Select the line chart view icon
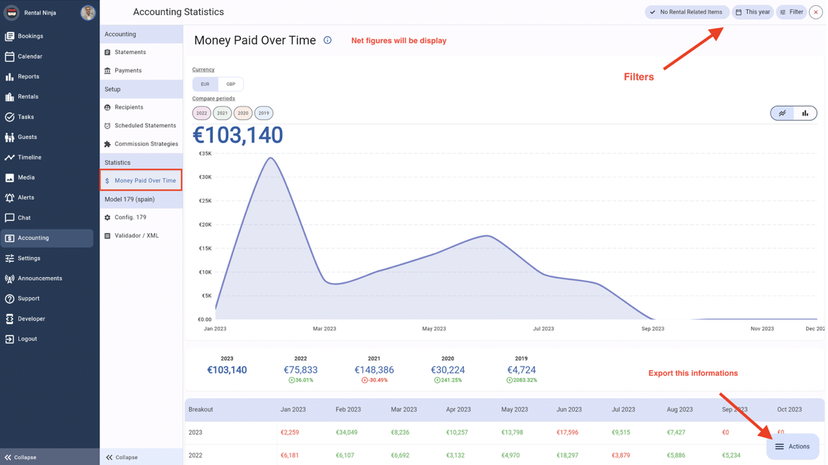Image resolution: width=828 pixels, height=465 pixels. point(782,113)
